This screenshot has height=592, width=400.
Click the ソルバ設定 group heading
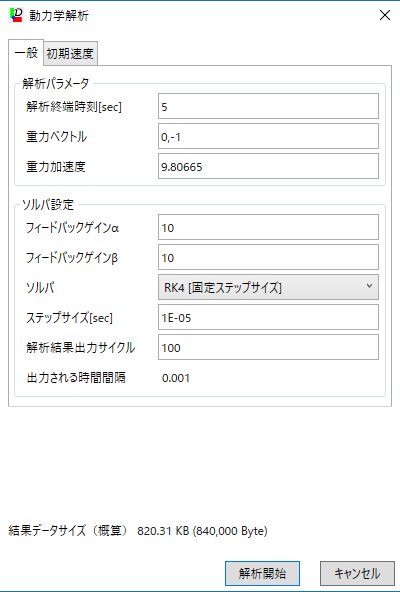point(48,205)
